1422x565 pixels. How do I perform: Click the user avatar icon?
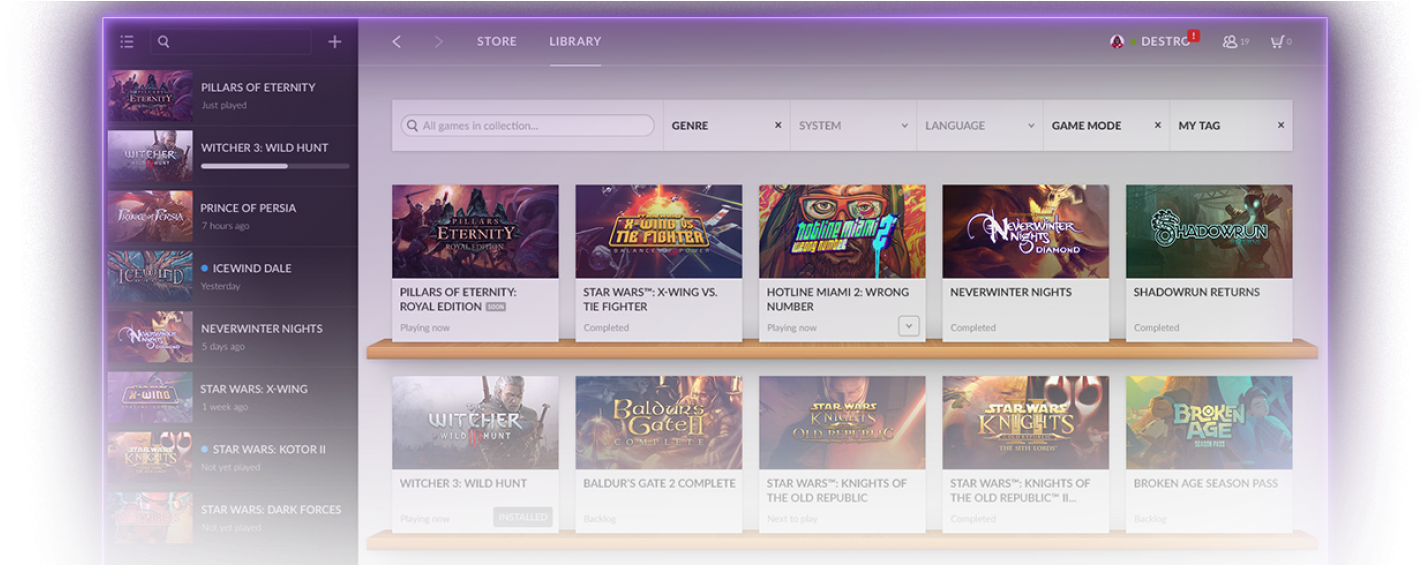1117,42
